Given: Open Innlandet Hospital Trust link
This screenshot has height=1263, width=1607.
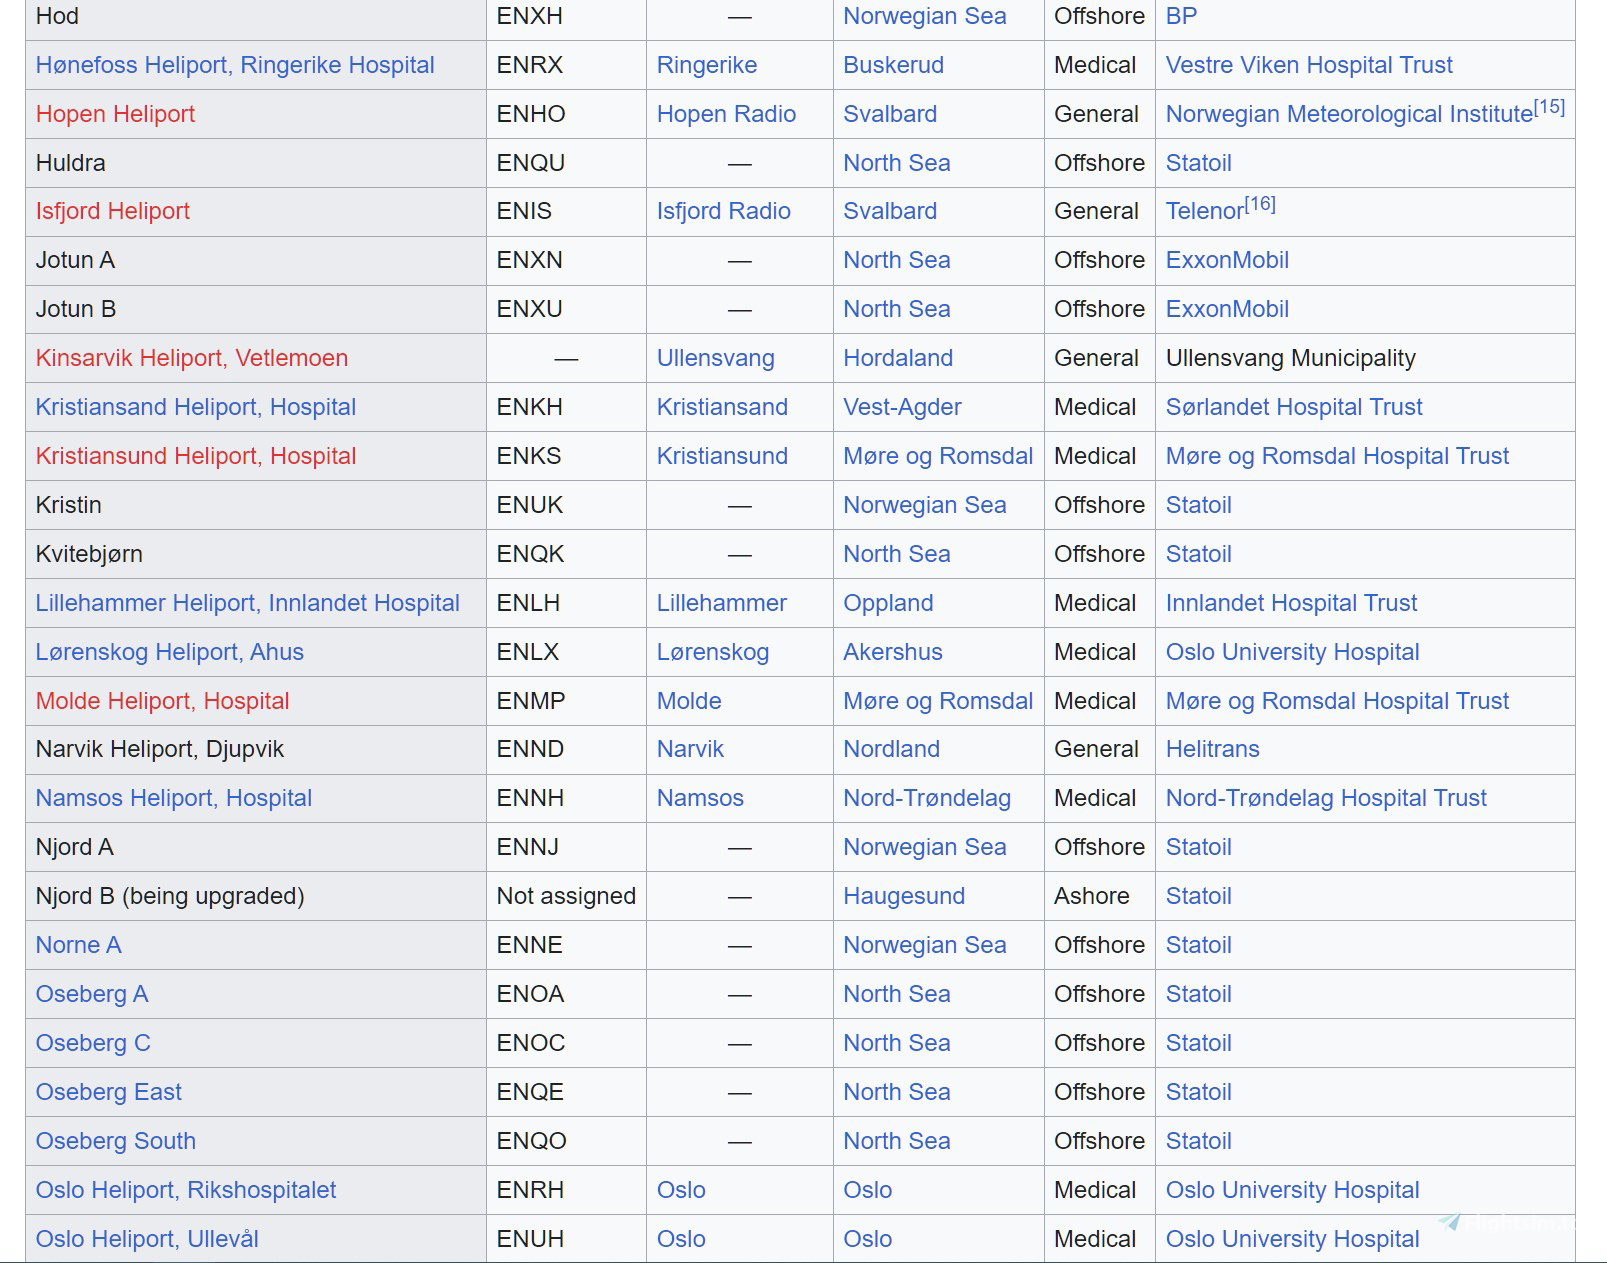Looking at the screenshot, I should 1292,603.
